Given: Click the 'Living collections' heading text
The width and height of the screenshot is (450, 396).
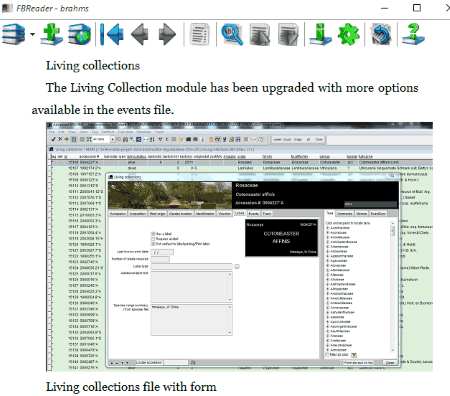Looking at the screenshot, I should (93, 66).
